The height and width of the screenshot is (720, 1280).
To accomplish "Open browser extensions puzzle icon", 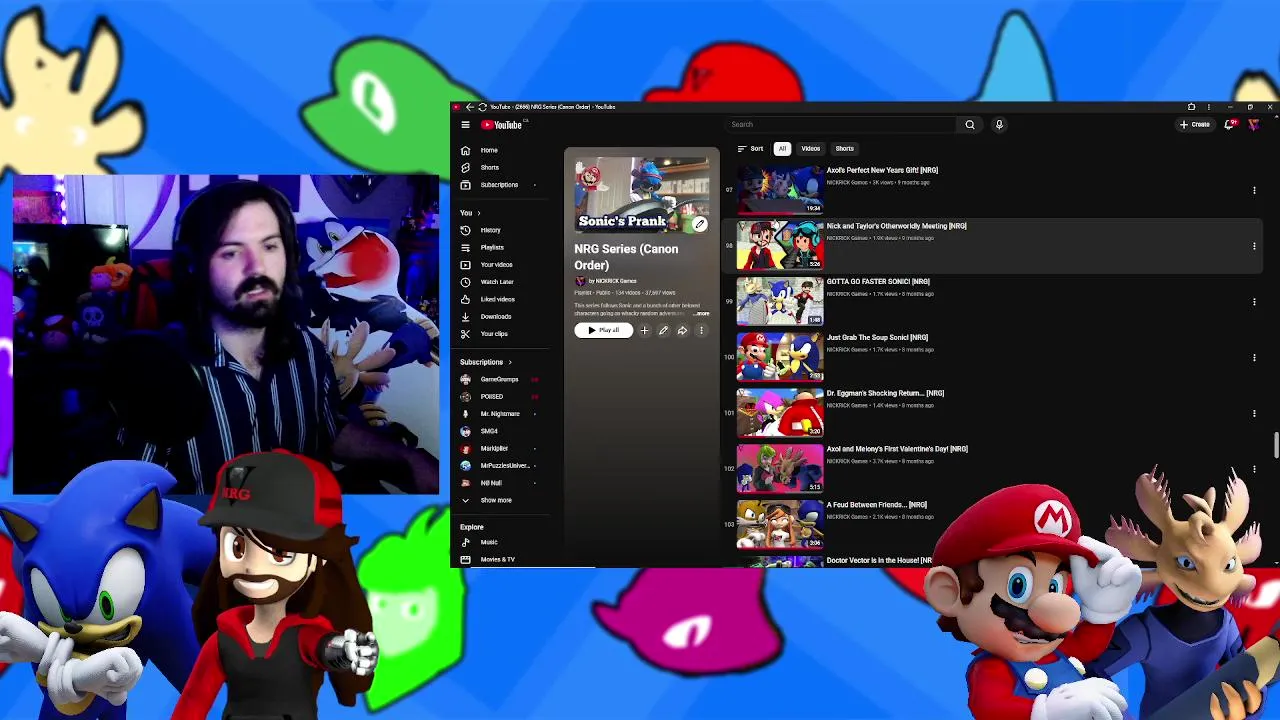I will click(1191, 107).
